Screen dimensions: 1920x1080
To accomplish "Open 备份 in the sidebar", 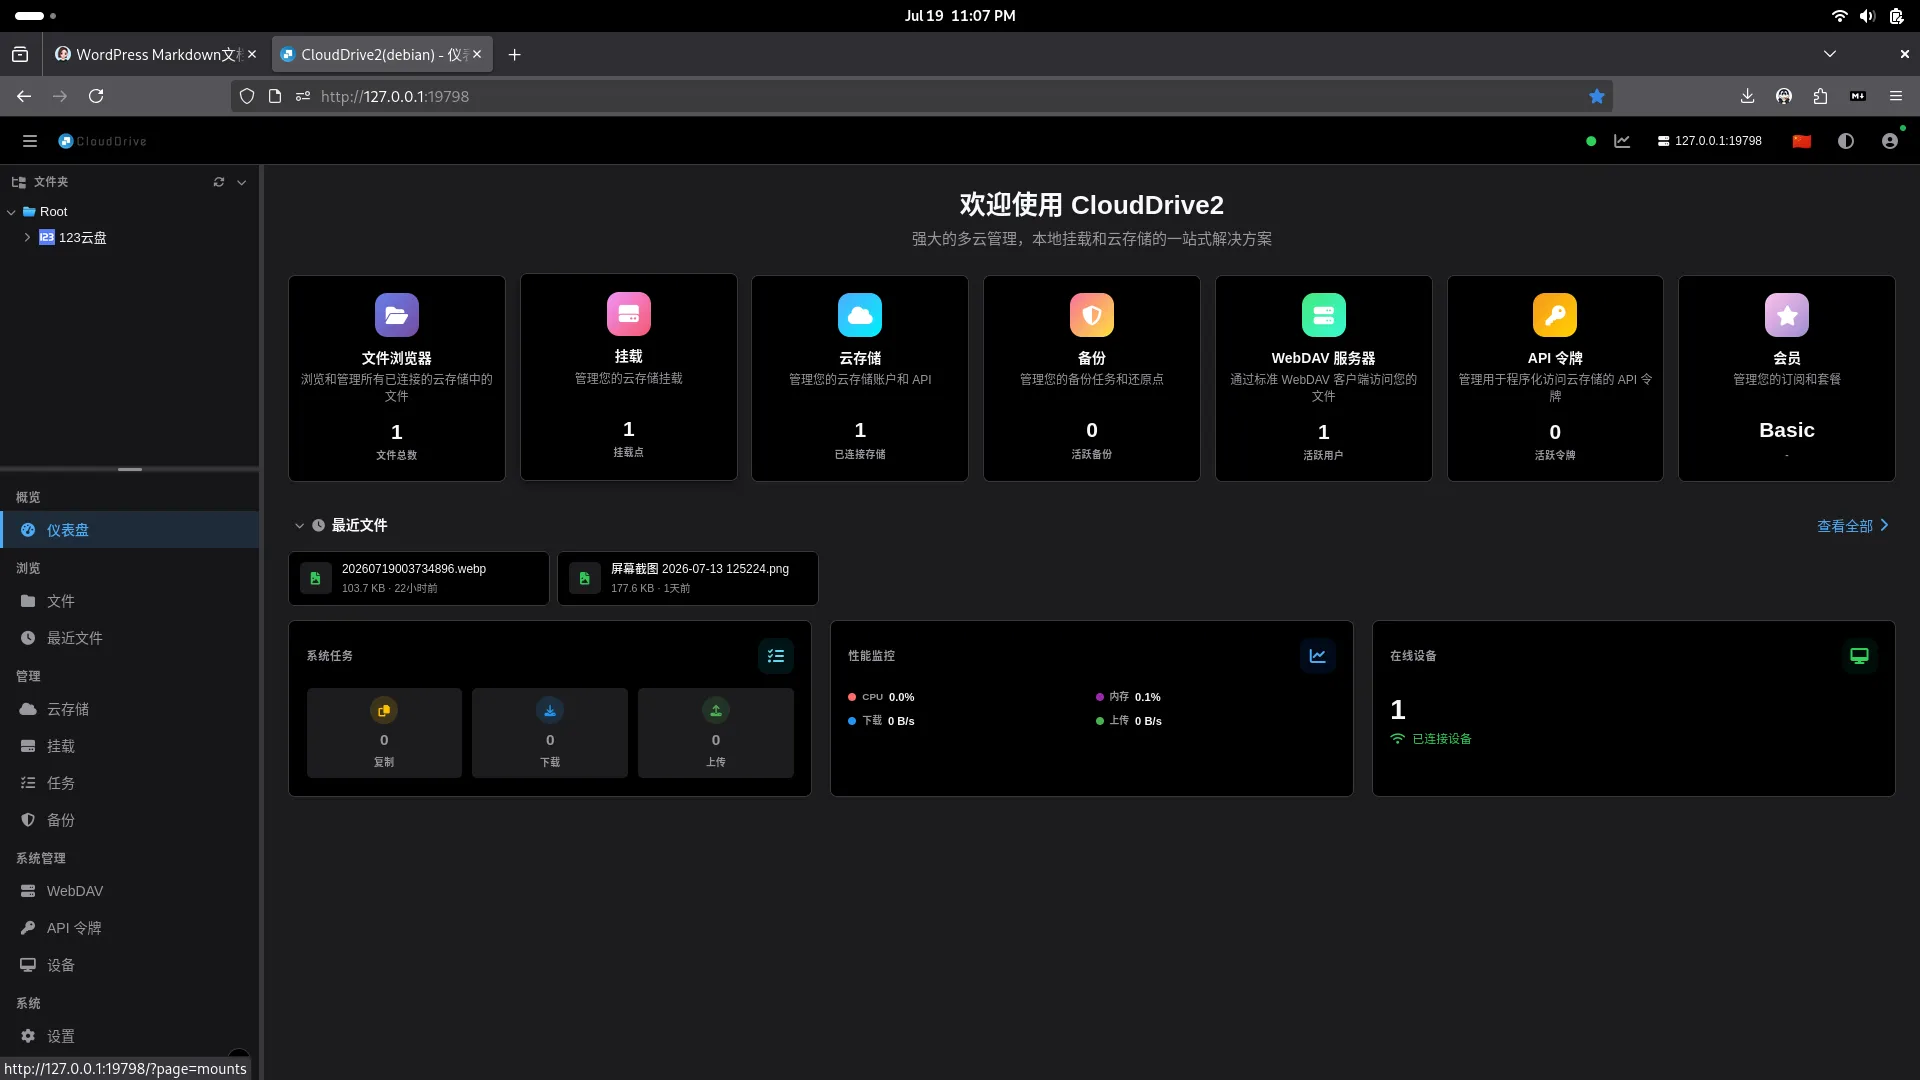I will [x=130, y=820].
